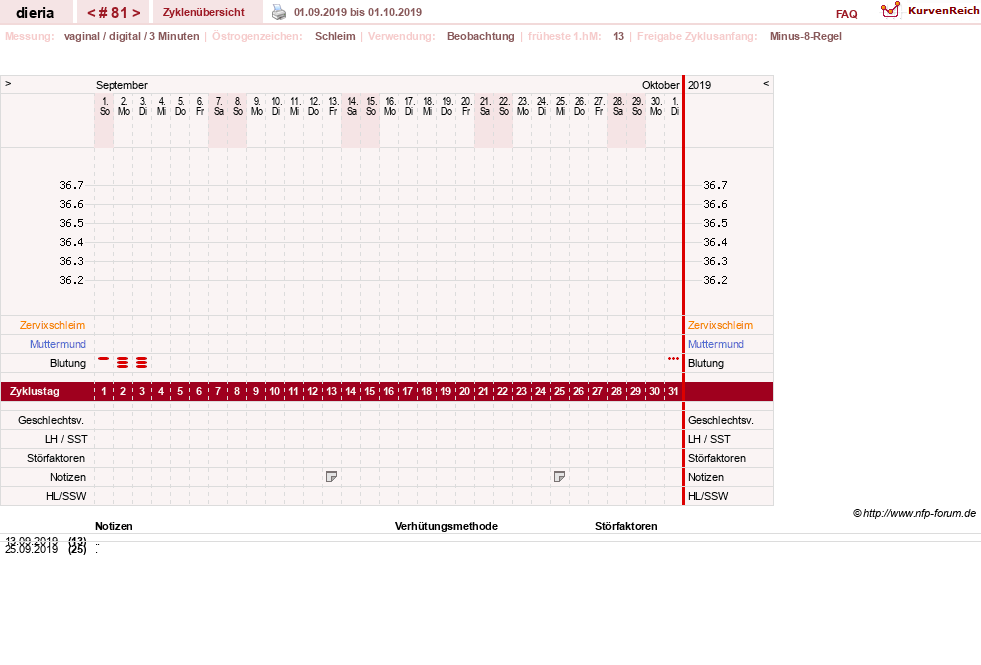This screenshot has width=981, height=665.
Task: Click spotting dots on 1 October
Action: click(x=673, y=358)
